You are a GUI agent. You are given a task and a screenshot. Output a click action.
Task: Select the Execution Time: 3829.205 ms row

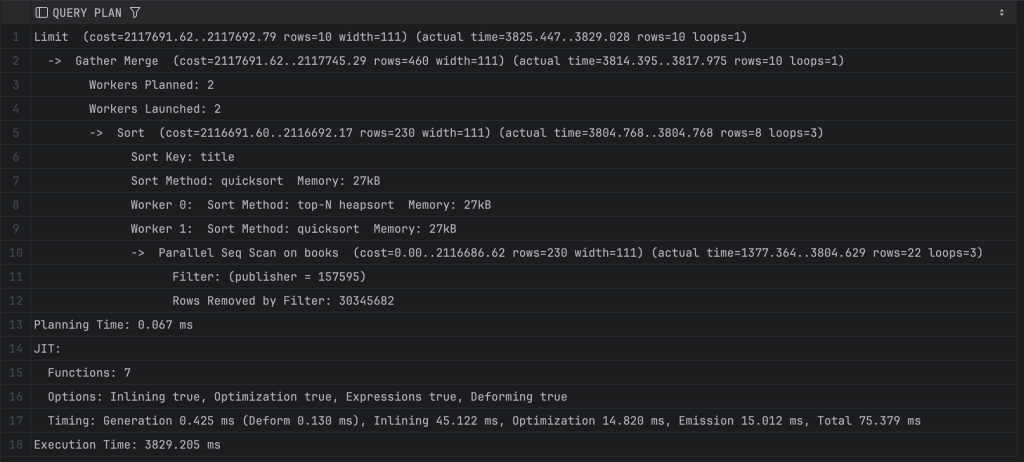point(127,445)
